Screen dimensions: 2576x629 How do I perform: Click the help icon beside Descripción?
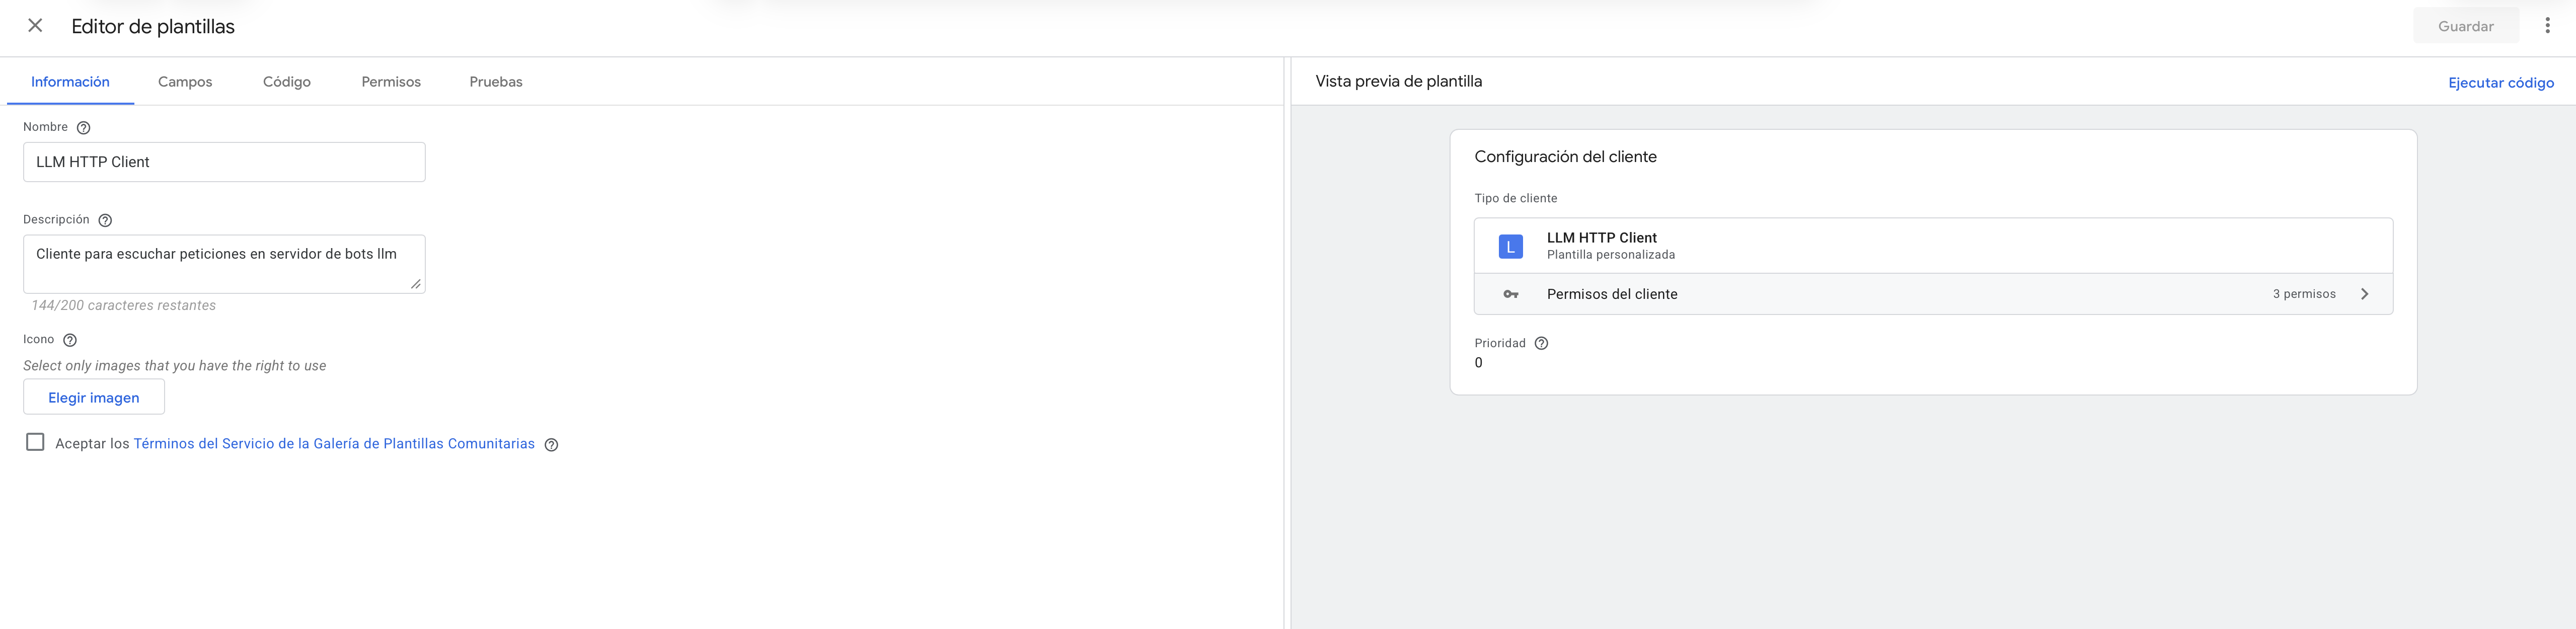point(105,220)
